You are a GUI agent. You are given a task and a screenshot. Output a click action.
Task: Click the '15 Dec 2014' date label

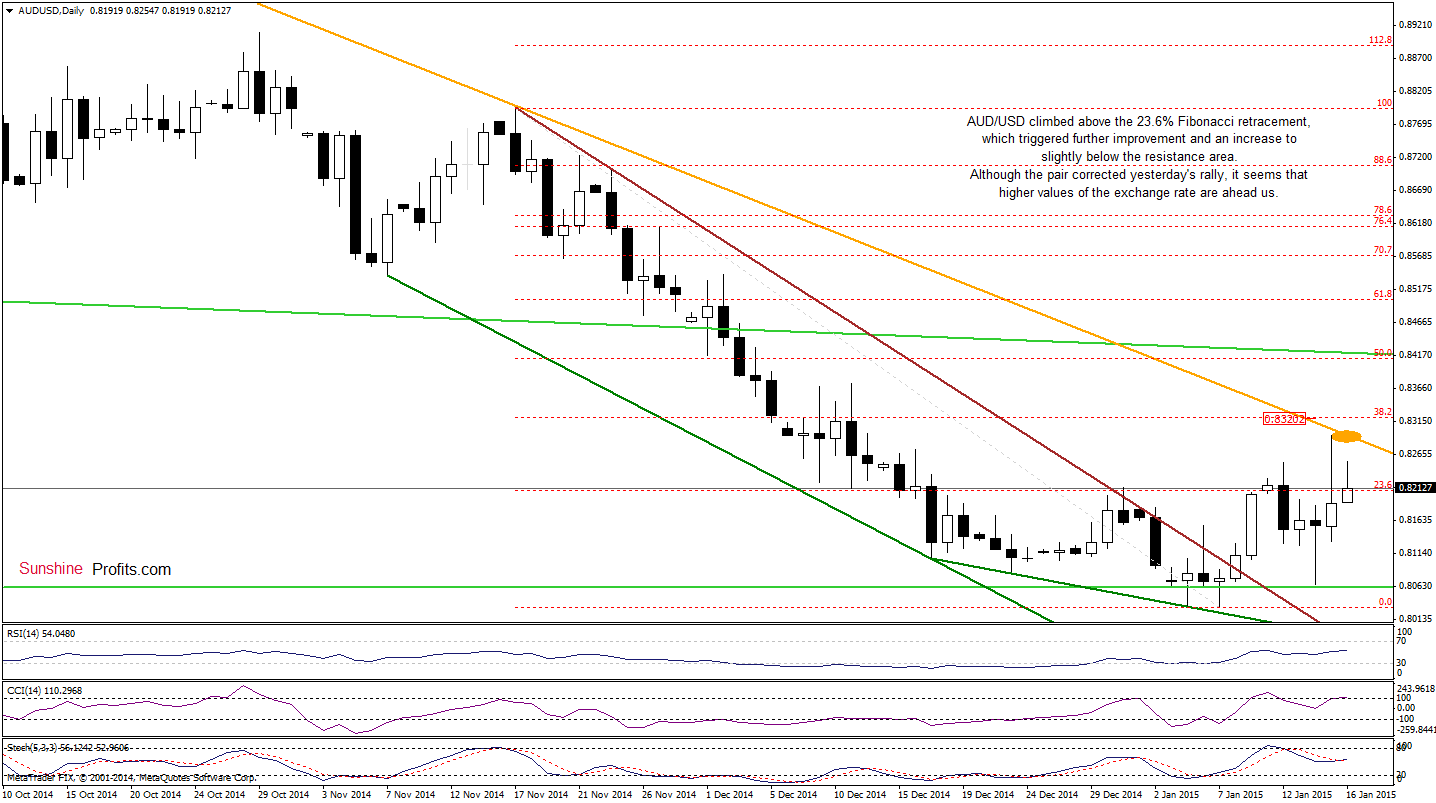(925, 795)
